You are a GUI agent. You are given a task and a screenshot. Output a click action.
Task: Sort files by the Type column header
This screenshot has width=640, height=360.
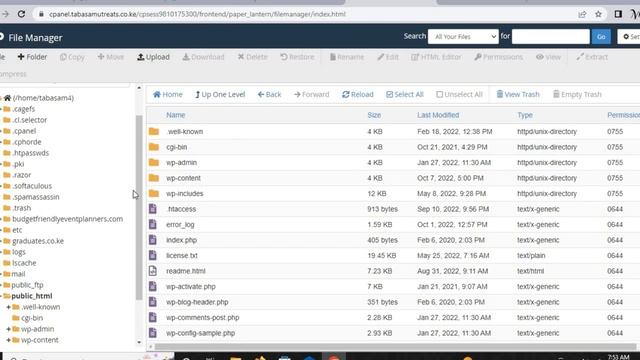tap(525, 115)
